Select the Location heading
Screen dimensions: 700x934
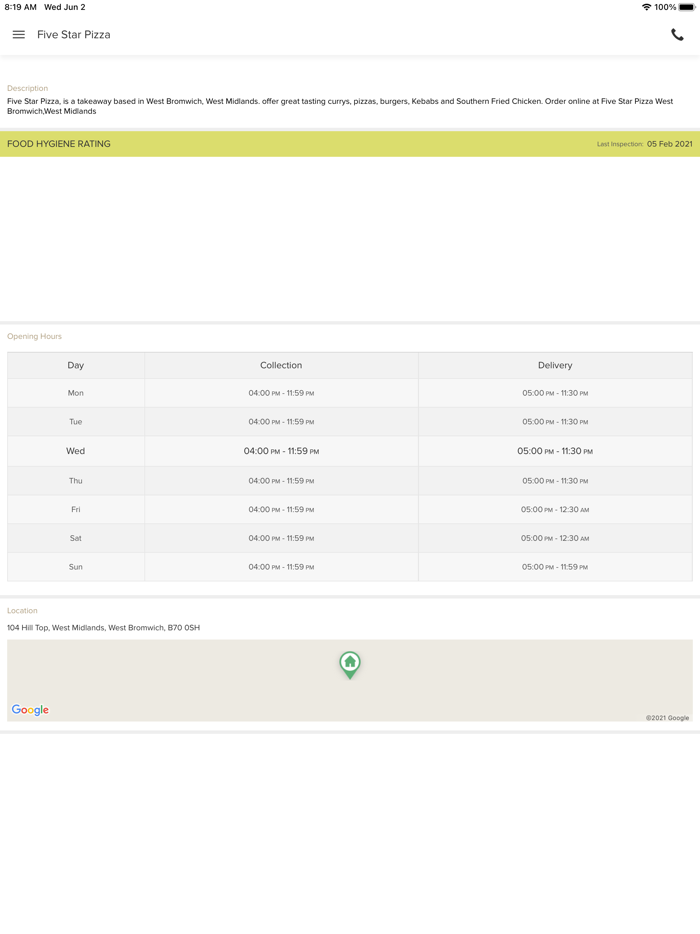(x=22, y=611)
